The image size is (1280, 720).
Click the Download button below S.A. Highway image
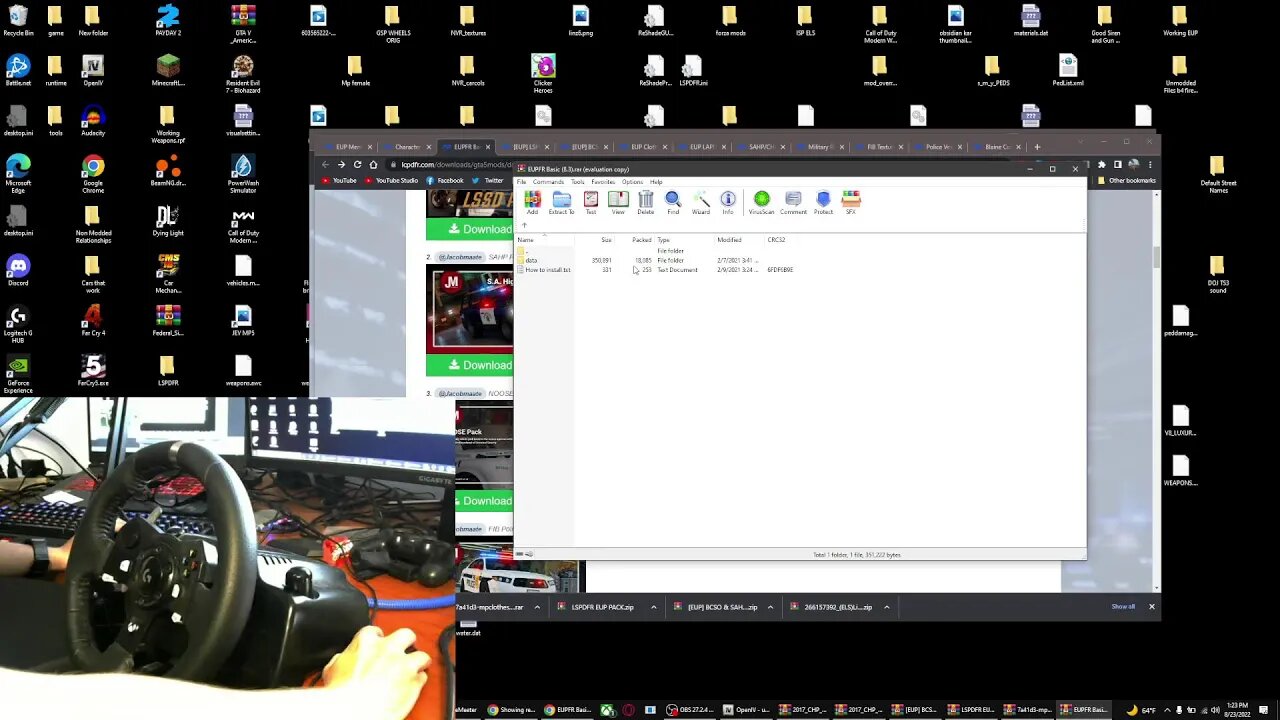point(471,365)
